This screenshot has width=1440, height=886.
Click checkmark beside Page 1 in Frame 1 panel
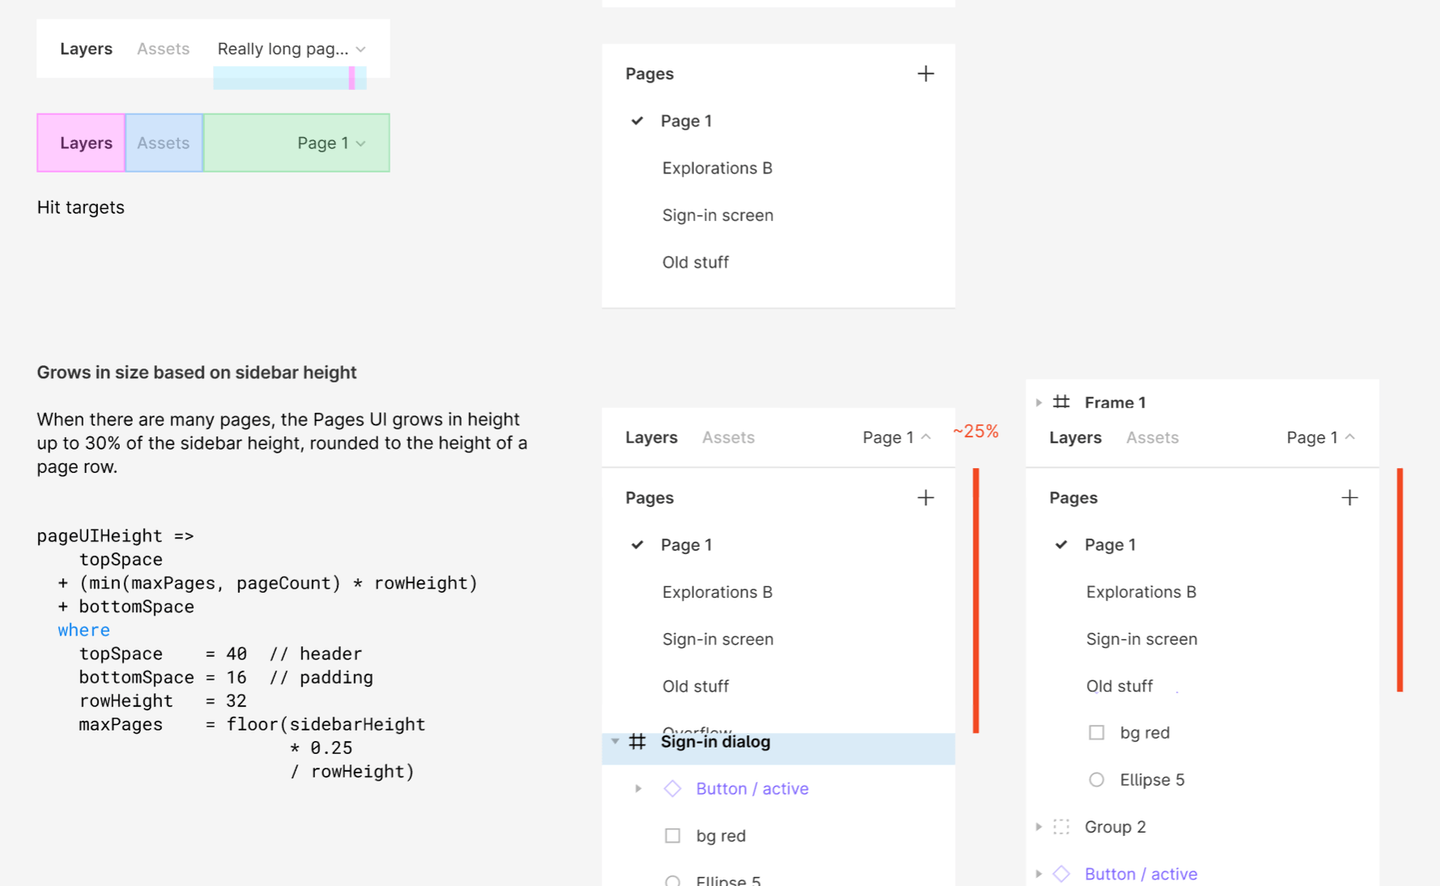pos(1061,545)
